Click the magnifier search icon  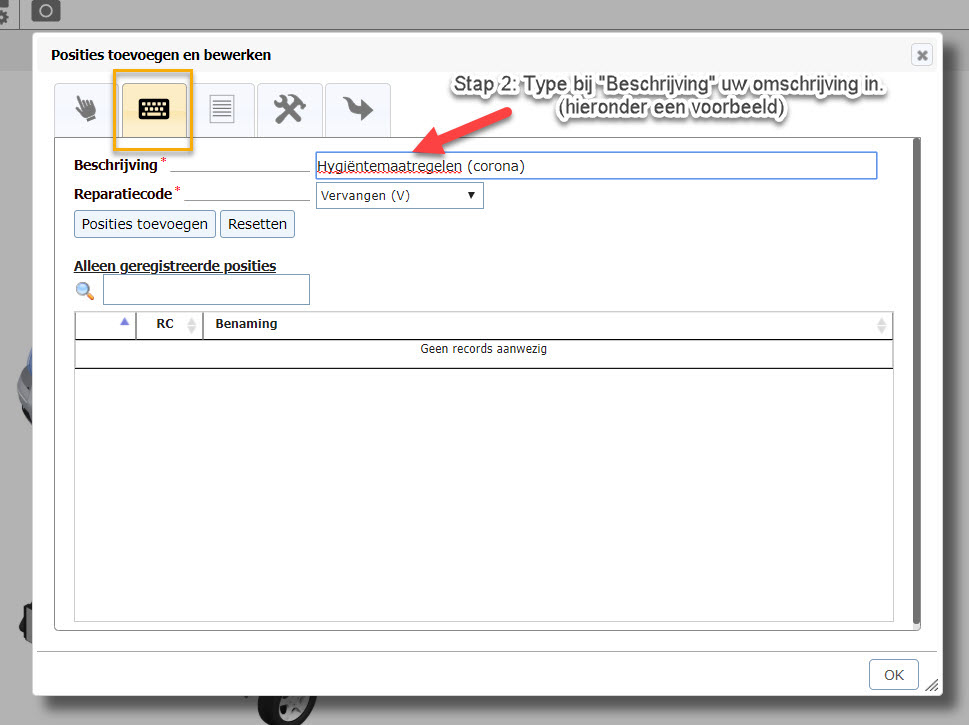click(x=85, y=290)
